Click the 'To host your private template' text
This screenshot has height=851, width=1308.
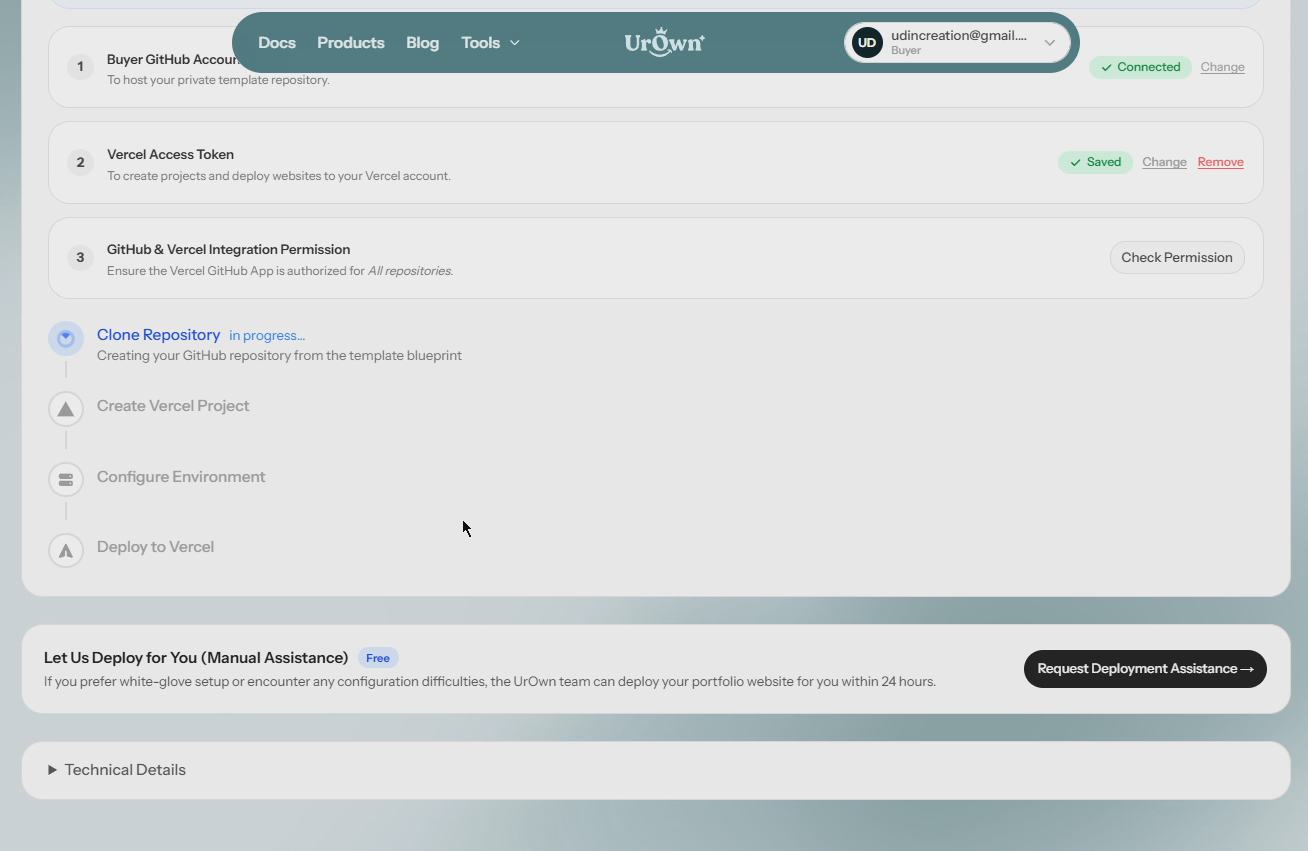pos(218,80)
